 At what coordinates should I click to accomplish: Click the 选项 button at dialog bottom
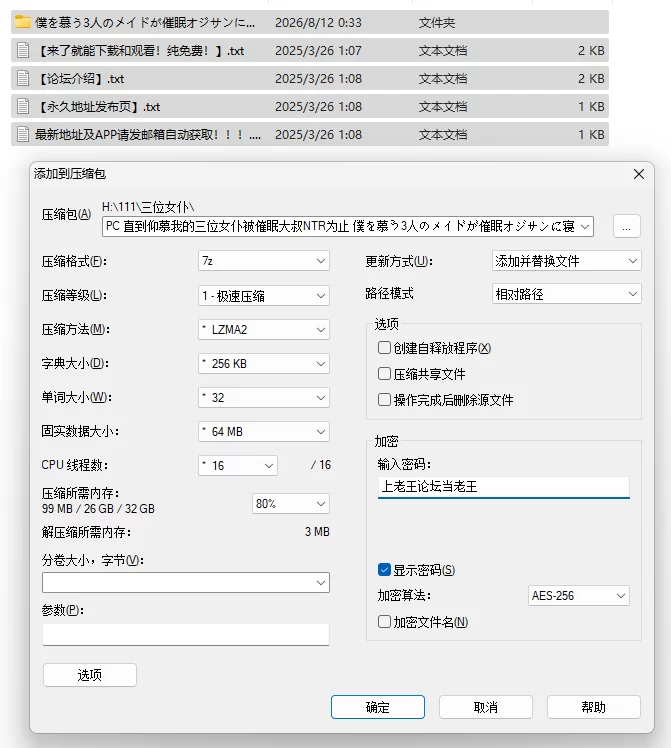90,675
